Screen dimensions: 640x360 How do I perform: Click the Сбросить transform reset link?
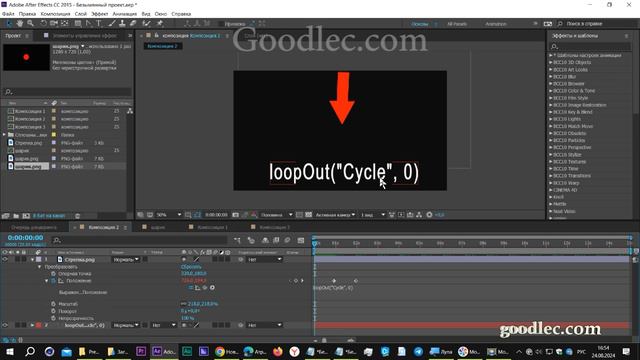(x=191, y=267)
